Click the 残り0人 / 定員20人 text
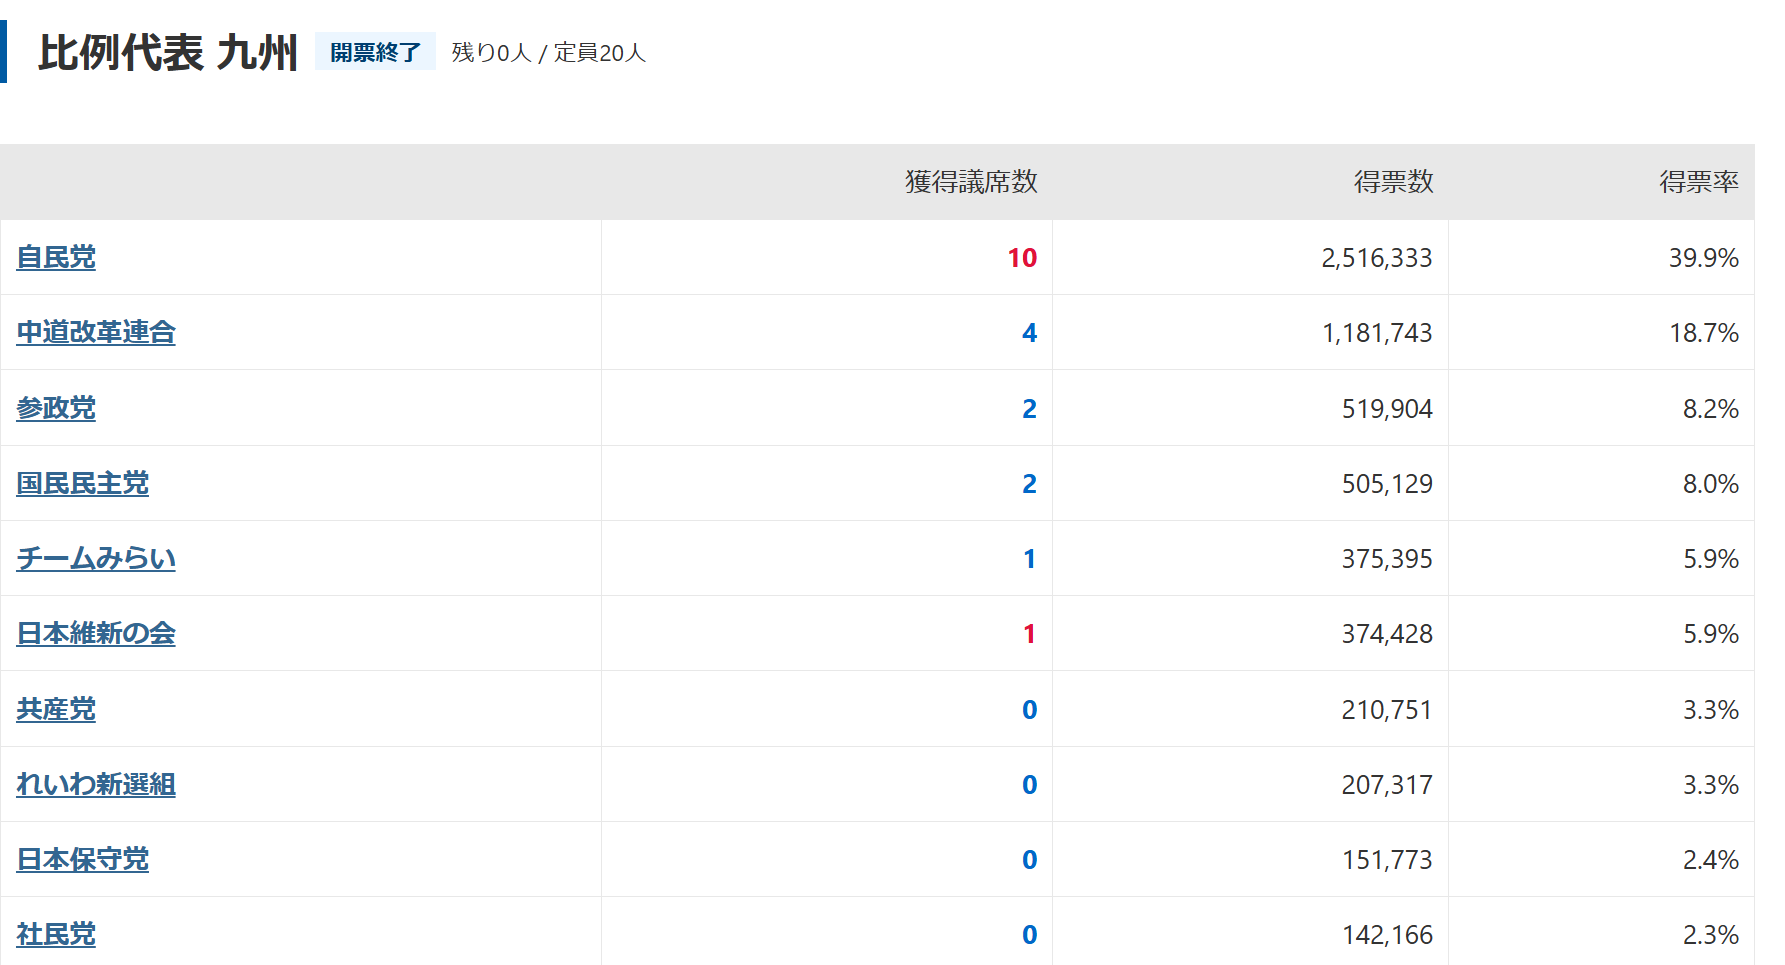The height and width of the screenshot is (965, 1785). point(548,53)
